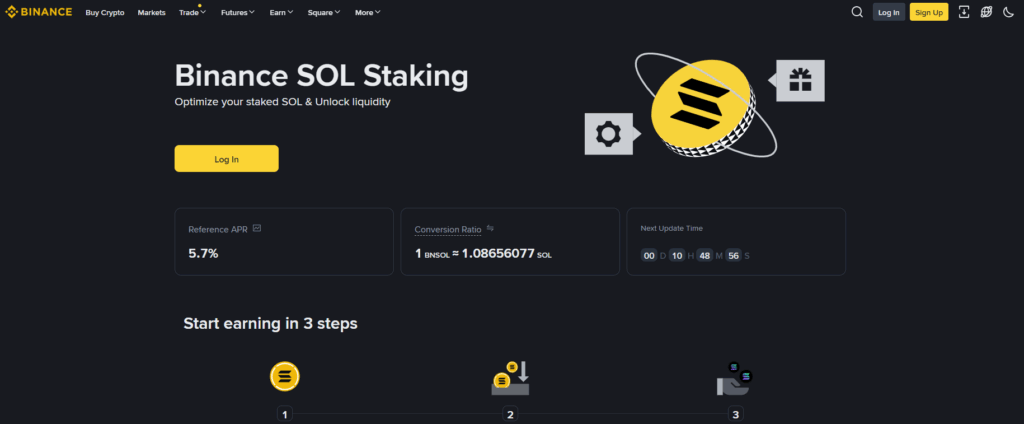Click the swap icon beside Conversion Ratio
The image size is (1024, 424).
[x=491, y=229]
